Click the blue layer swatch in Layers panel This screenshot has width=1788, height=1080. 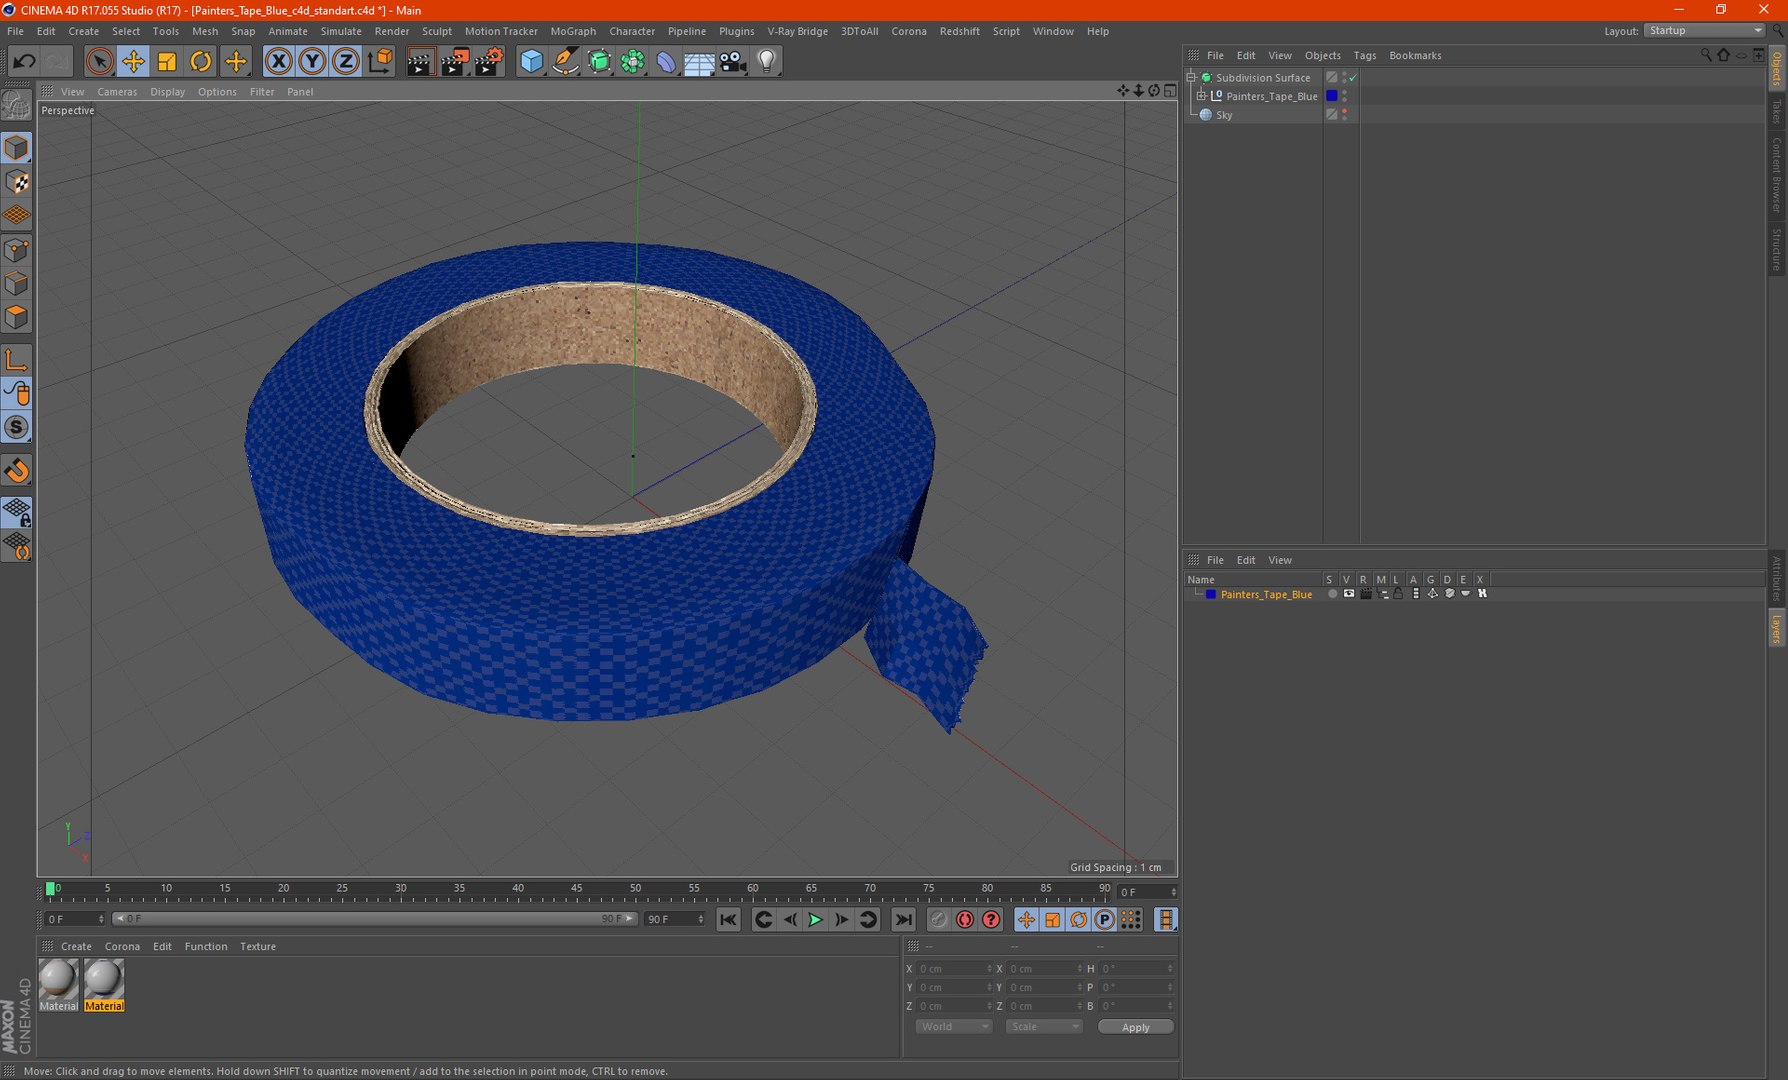[1210, 594]
